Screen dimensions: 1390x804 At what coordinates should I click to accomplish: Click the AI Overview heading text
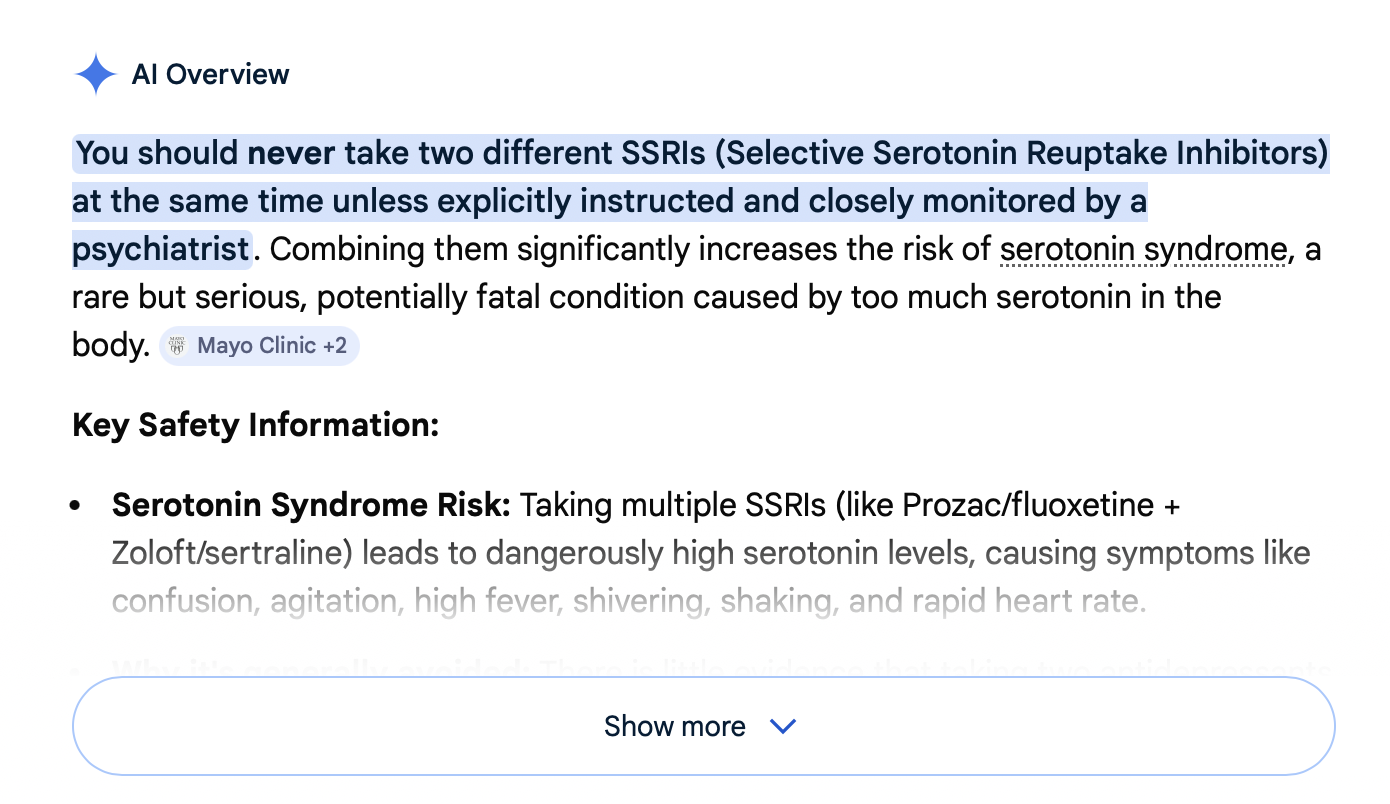point(210,74)
